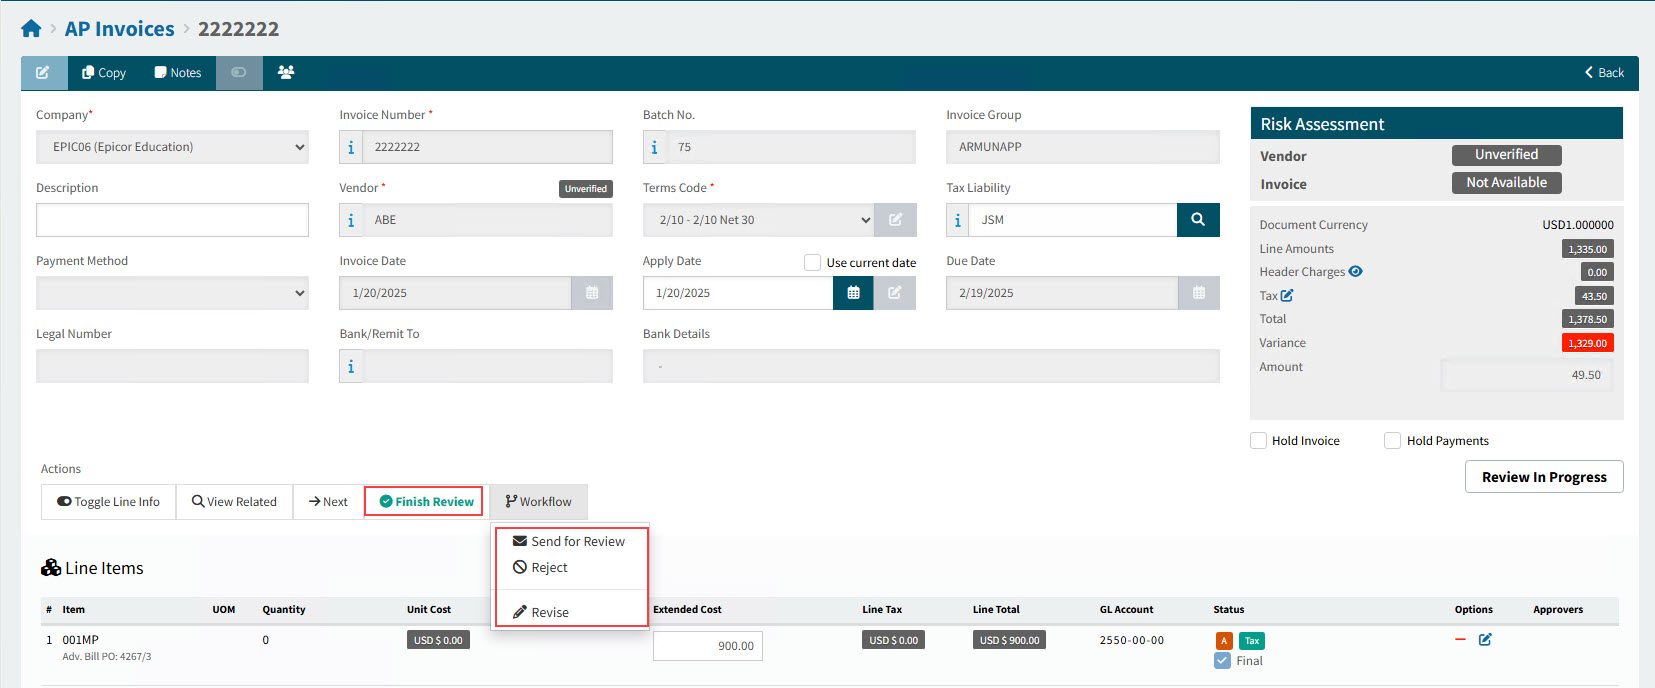Check the Hold Payments checkbox
Screen dimensions: 1655x688
(1392, 441)
